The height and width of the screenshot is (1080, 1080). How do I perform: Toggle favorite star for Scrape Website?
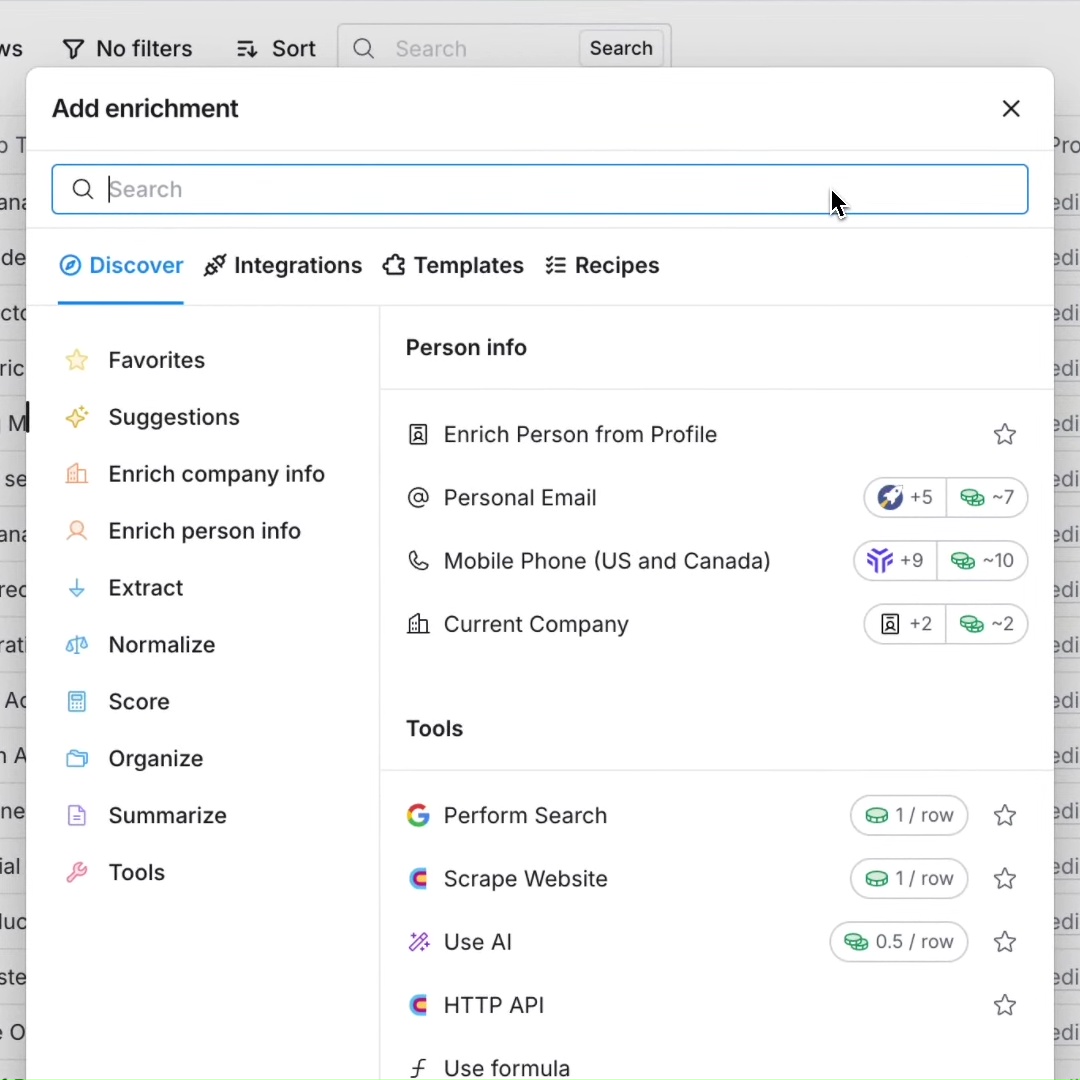1005,879
